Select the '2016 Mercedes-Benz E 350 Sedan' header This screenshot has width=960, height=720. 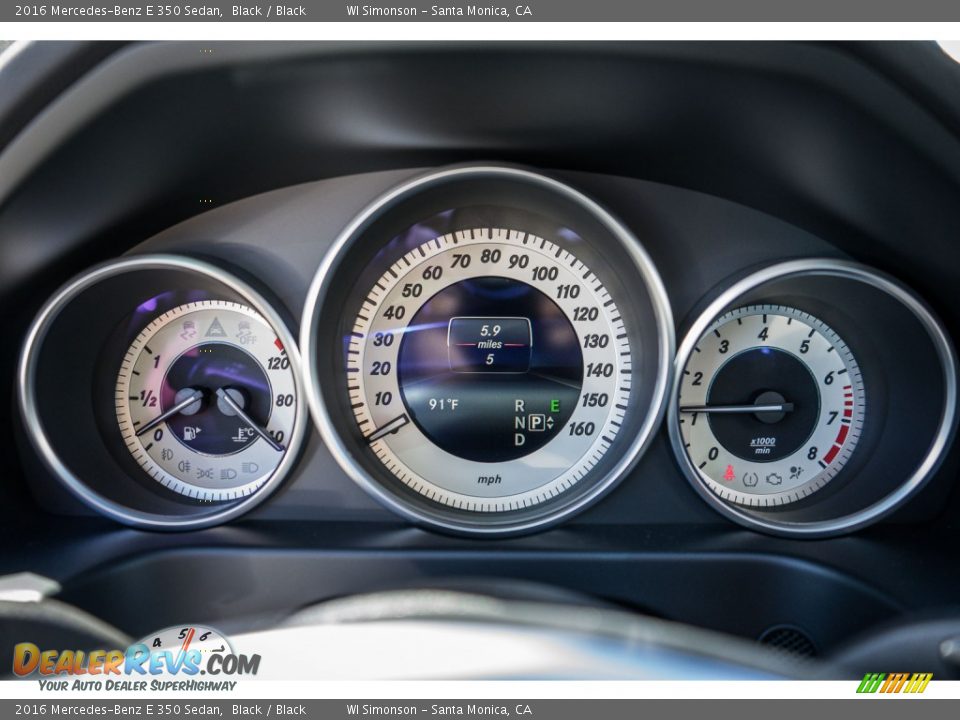pos(120,12)
